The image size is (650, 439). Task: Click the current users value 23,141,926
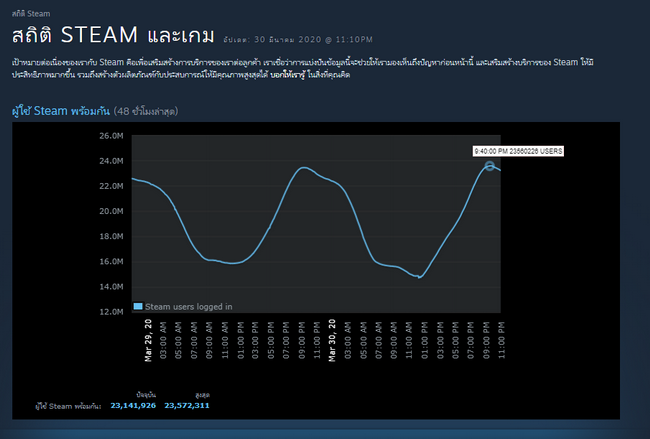coord(133,405)
